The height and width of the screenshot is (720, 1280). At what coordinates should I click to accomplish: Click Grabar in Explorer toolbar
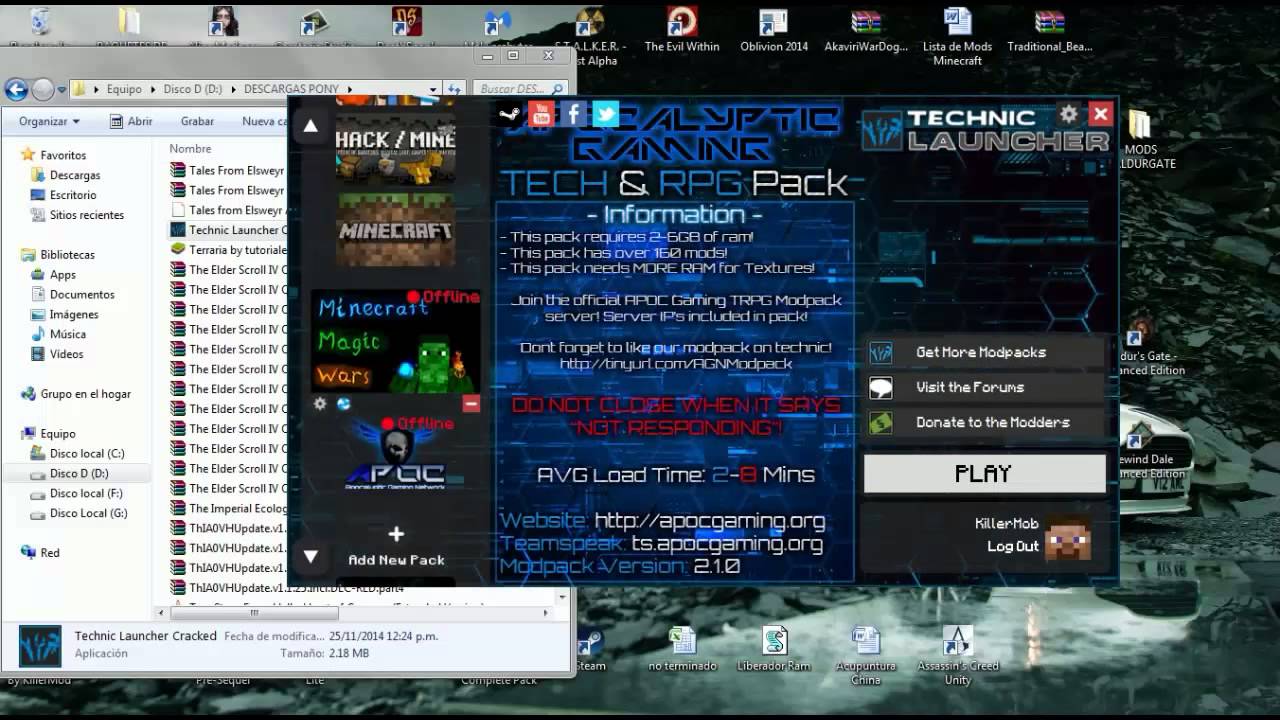[x=197, y=121]
